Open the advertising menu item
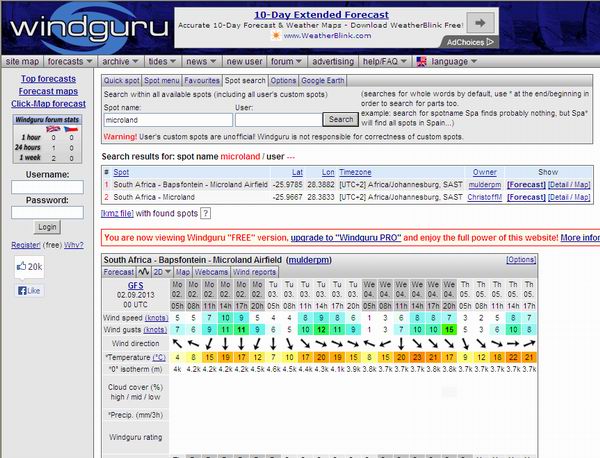 click(333, 62)
